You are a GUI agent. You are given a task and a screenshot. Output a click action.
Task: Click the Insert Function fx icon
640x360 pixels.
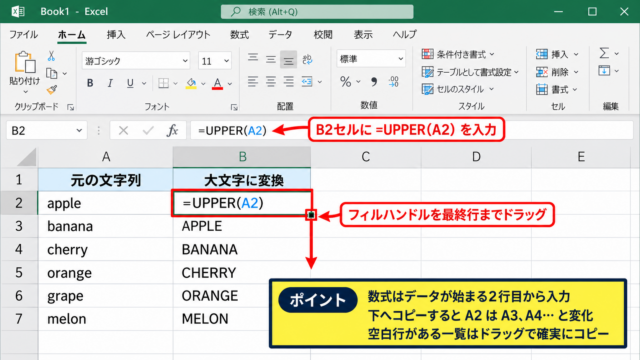(173, 131)
